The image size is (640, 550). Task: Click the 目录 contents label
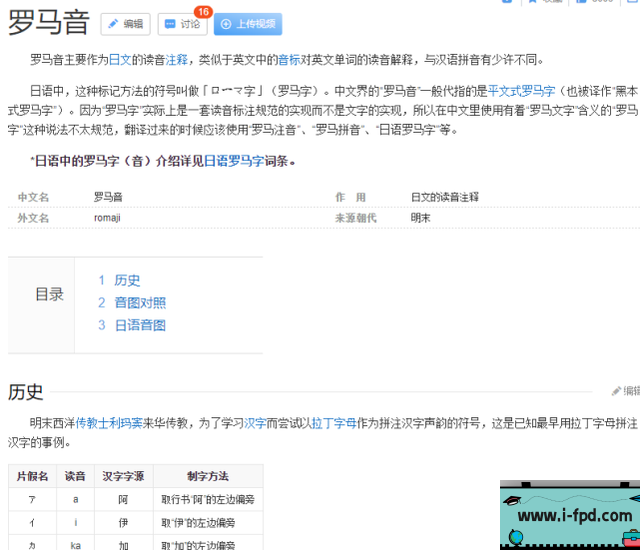pos(49,294)
